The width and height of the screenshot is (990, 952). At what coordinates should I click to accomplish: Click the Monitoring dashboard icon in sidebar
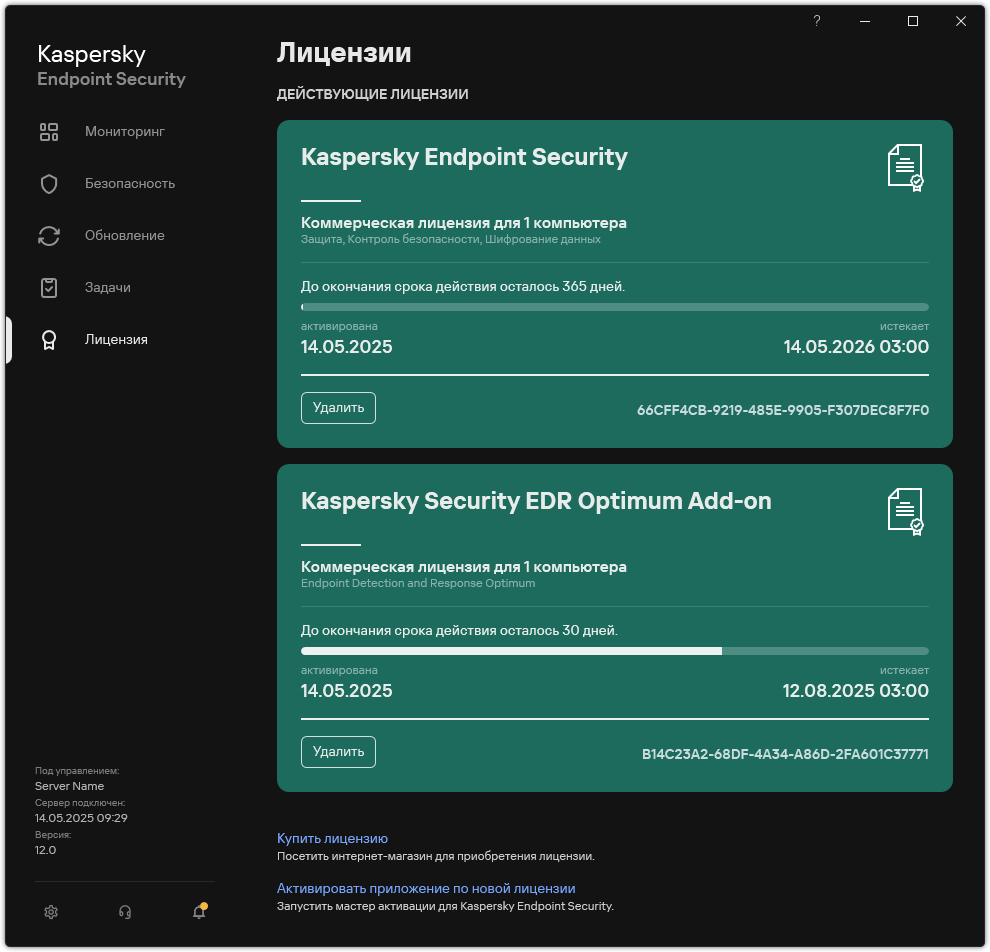49,132
